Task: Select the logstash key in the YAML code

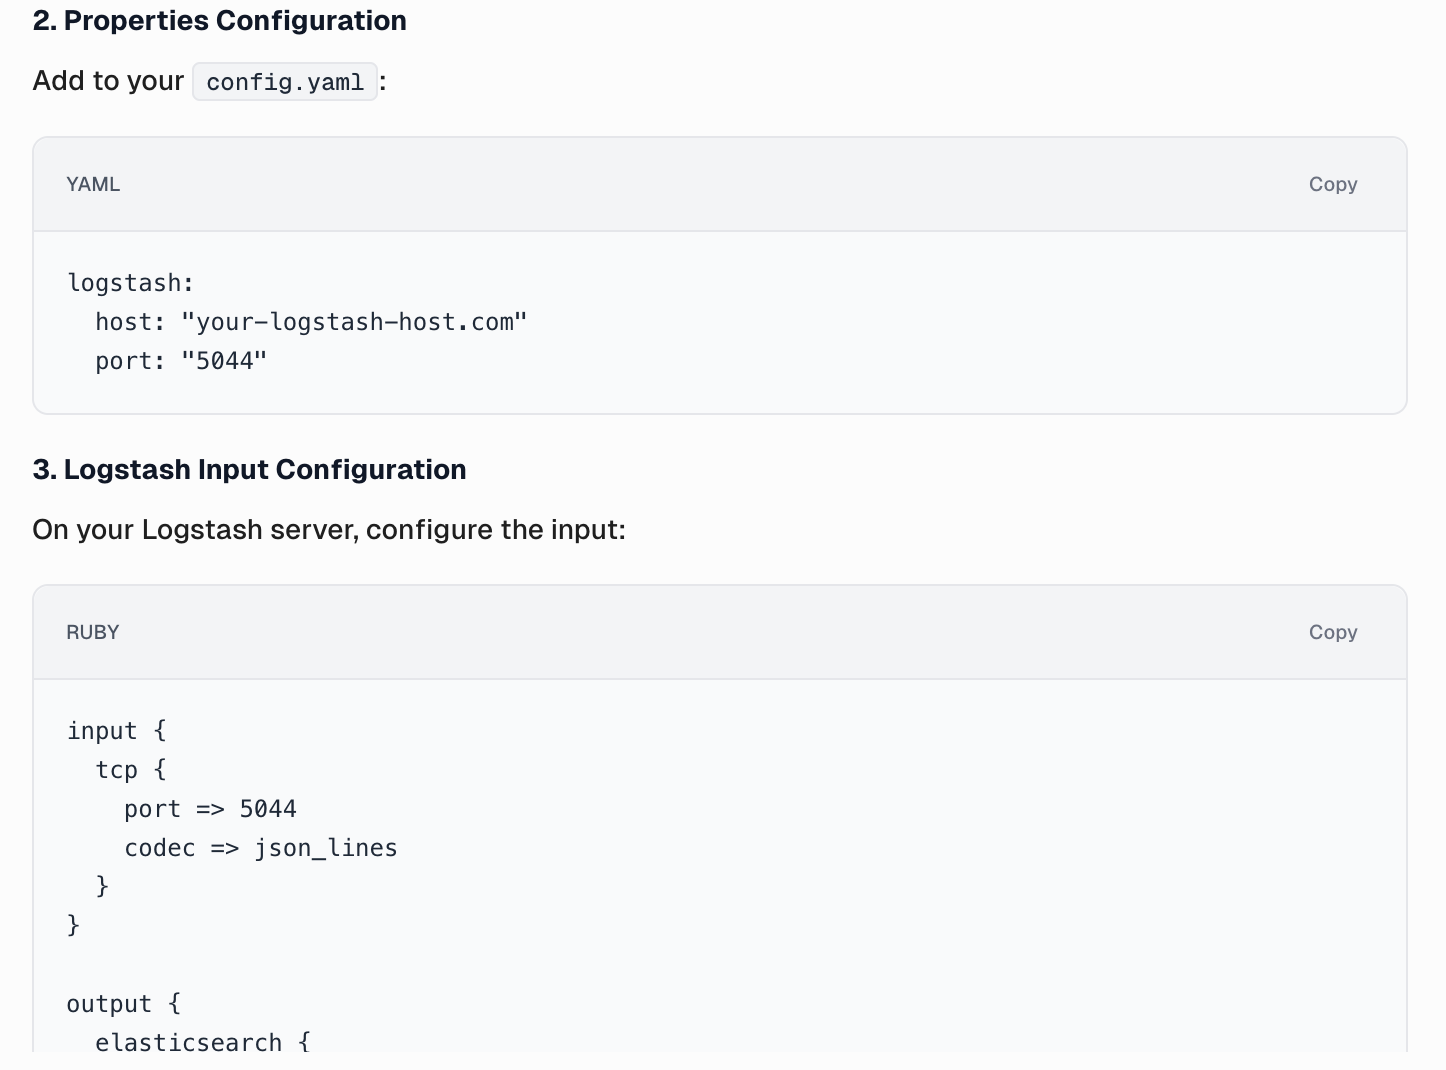Action: click(x=129, y=282)
